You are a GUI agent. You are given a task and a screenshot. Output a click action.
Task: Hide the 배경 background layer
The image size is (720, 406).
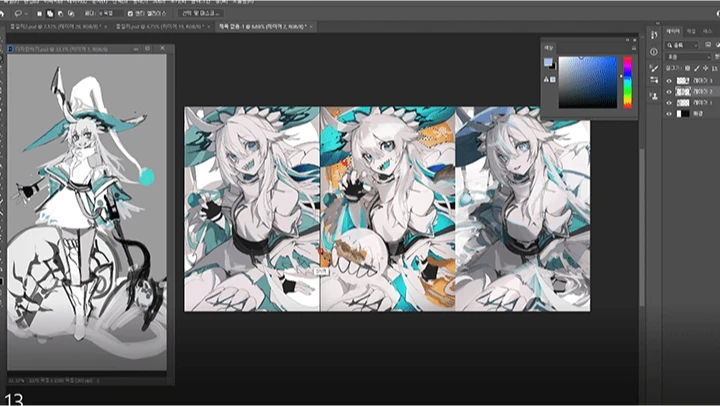[669, 114]
